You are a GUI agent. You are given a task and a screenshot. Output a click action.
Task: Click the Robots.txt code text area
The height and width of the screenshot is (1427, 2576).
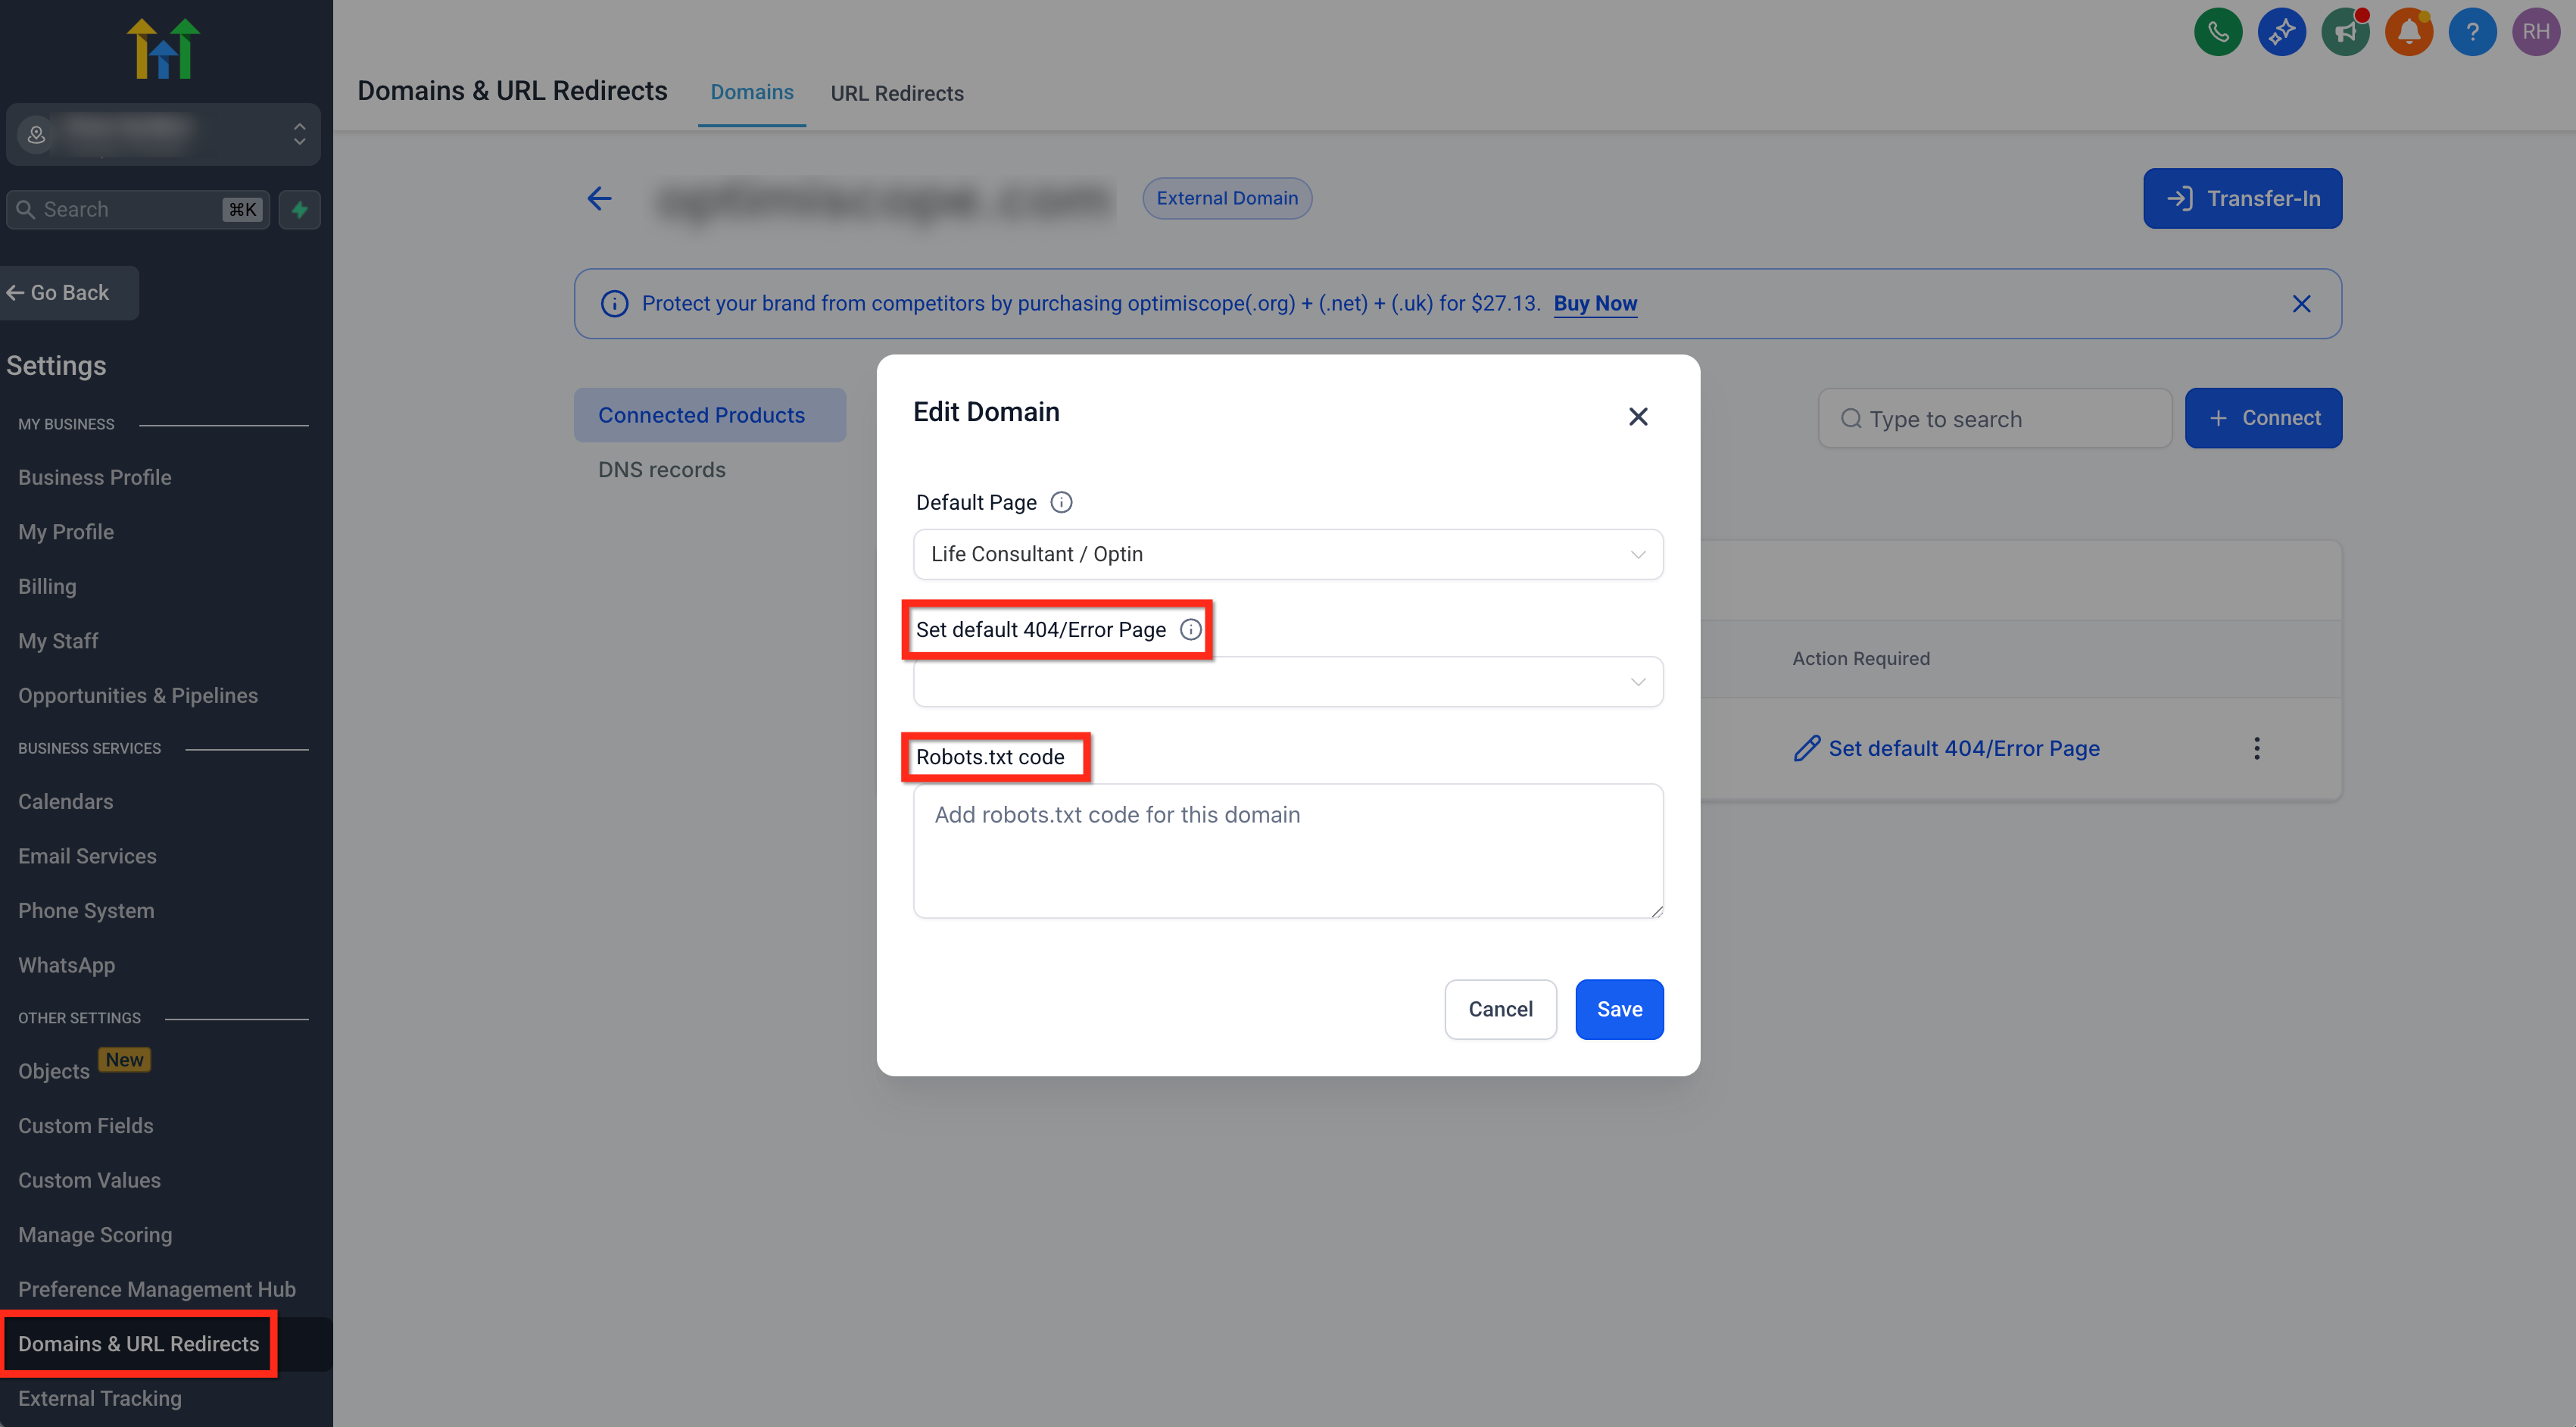1287,851
